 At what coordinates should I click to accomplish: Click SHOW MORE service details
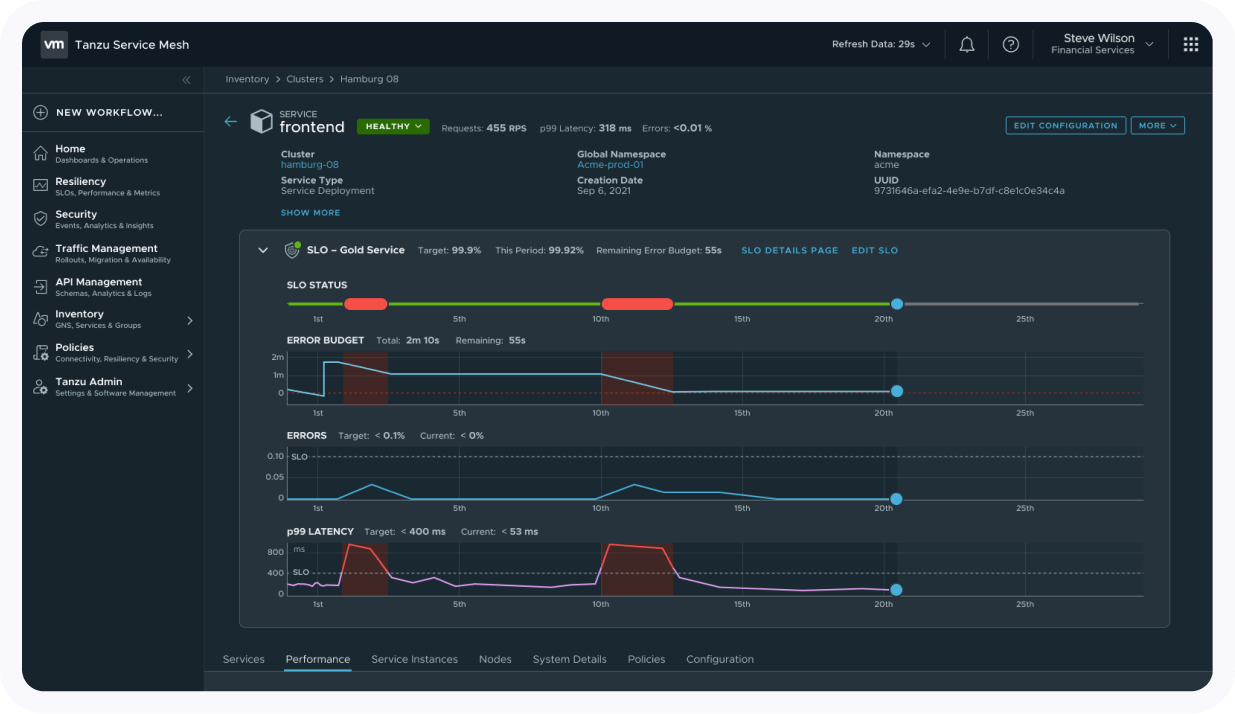click(x=310, y=213)
